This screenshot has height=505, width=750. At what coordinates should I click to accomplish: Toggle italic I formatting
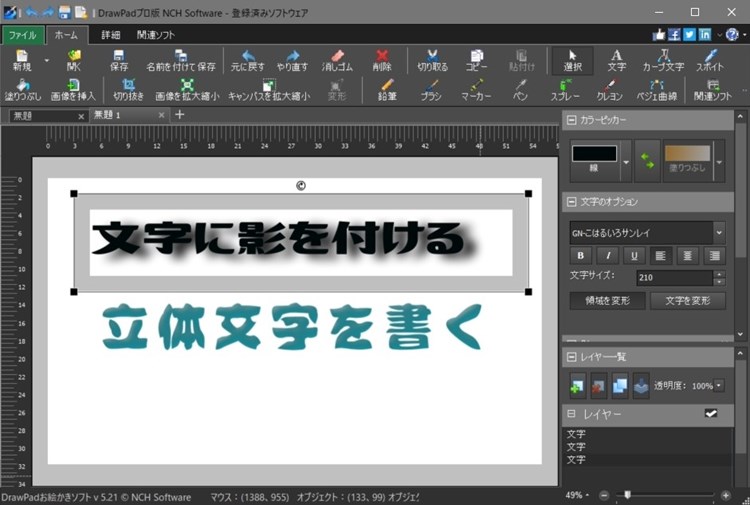(608, 256)
